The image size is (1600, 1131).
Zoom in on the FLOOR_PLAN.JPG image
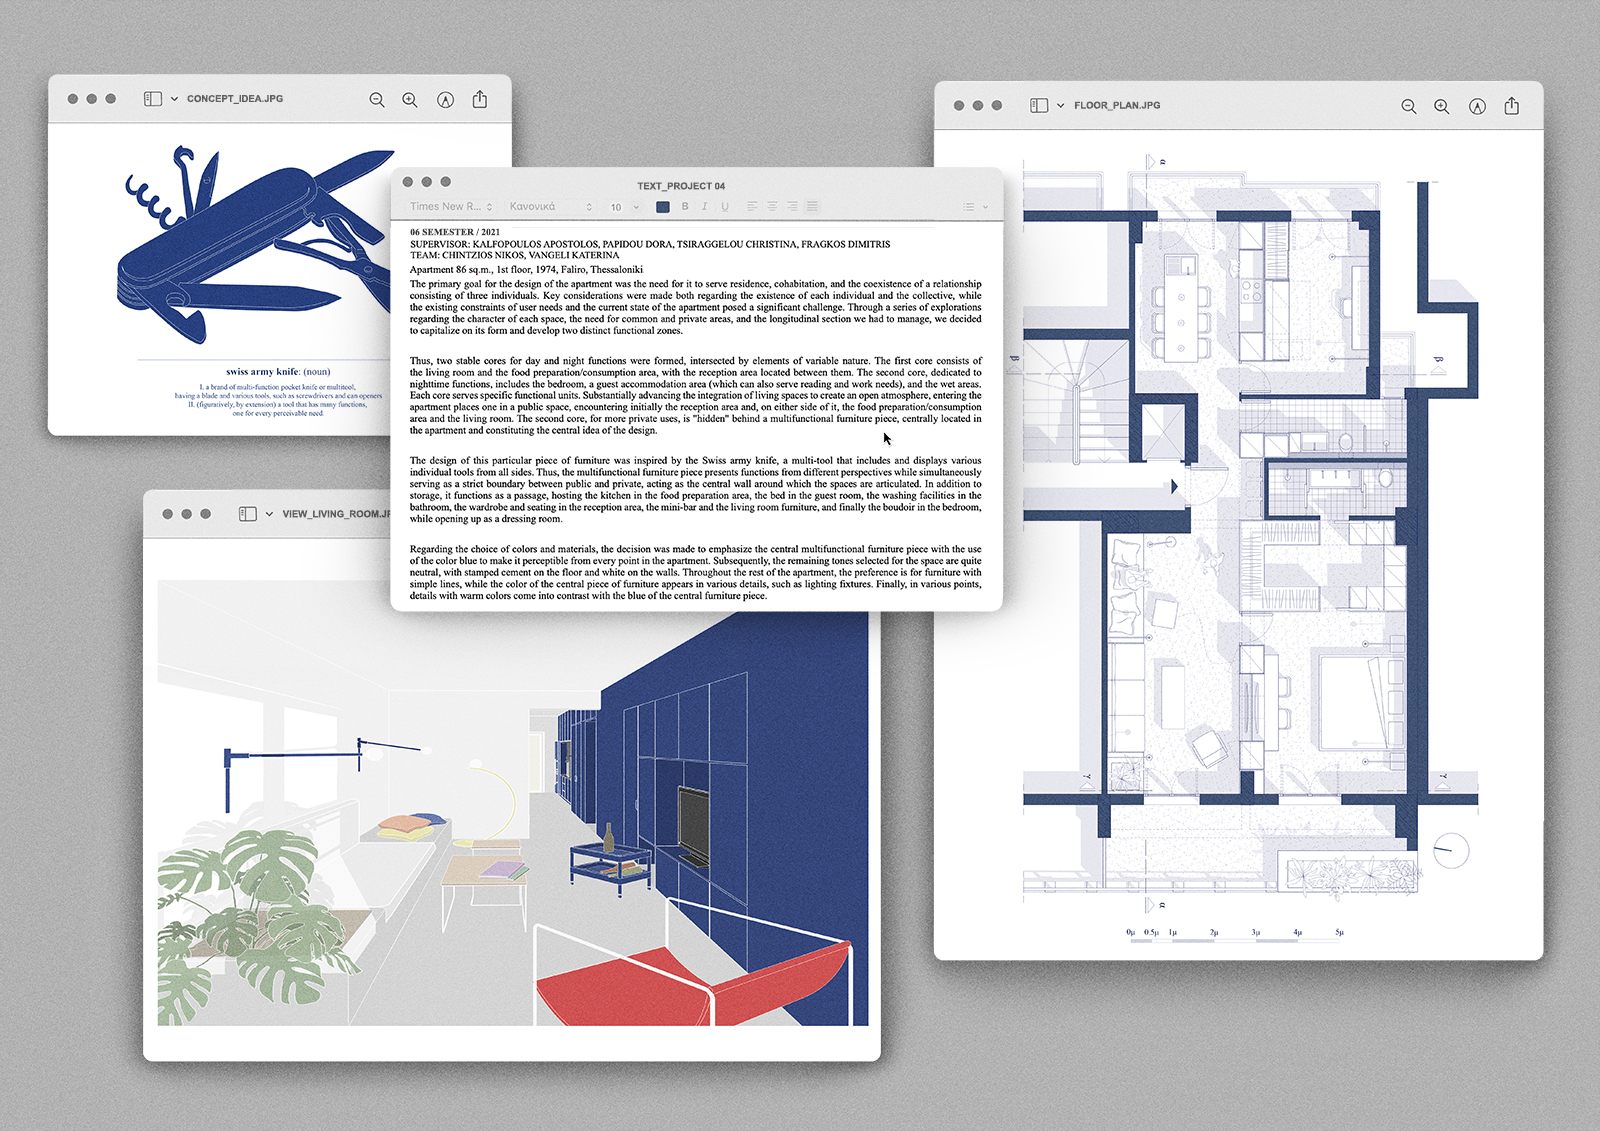1441,106
